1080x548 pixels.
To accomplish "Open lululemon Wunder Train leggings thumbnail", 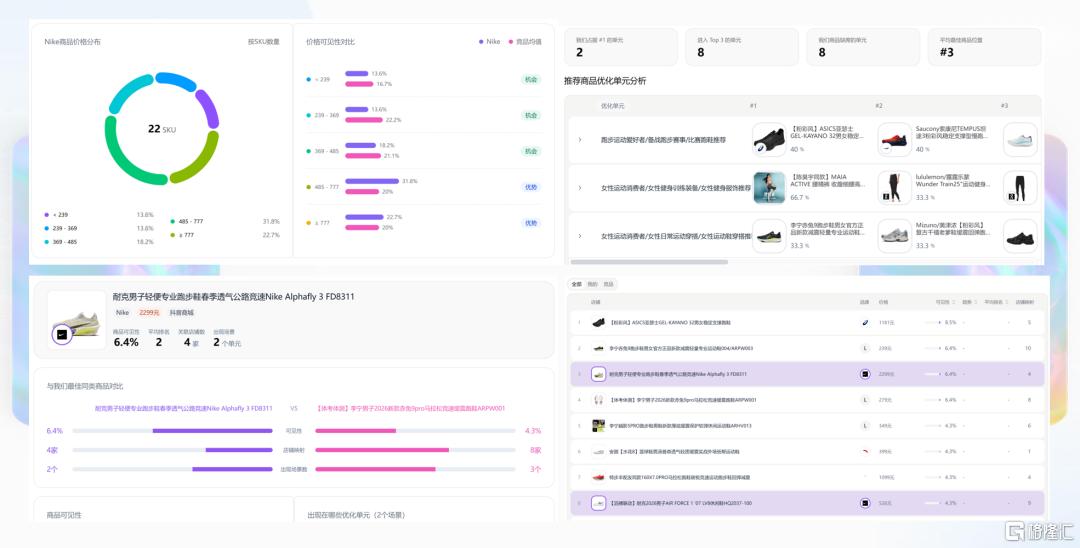I will point(895,188).
